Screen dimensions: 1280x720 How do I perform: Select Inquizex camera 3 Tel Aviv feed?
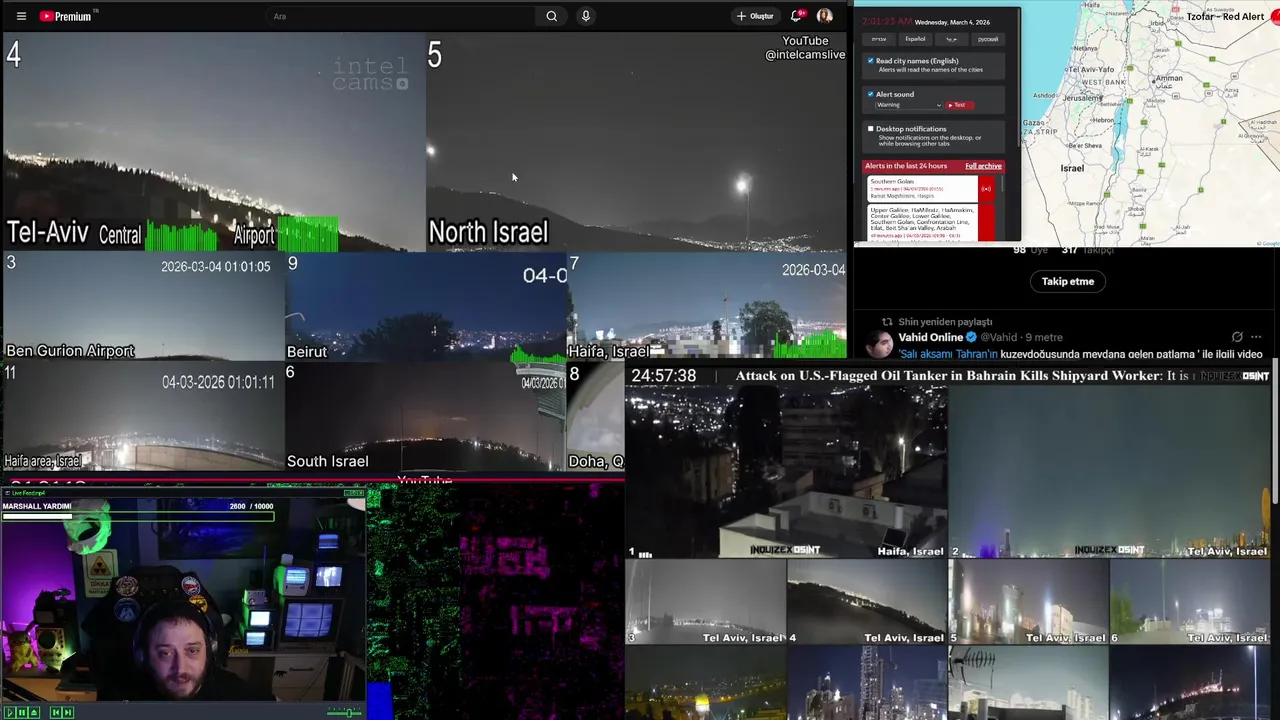705,602
